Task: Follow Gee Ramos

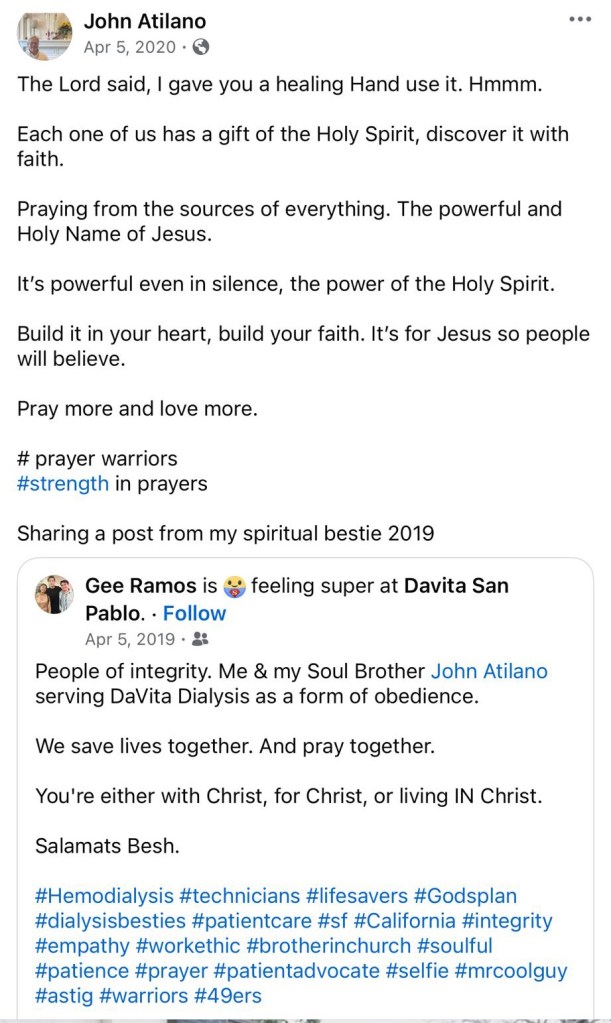Action: pyautogui.click(x=194, y=613)
